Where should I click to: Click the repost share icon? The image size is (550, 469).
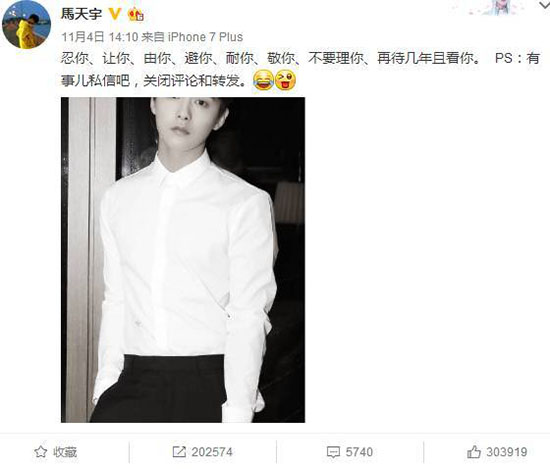179,452
